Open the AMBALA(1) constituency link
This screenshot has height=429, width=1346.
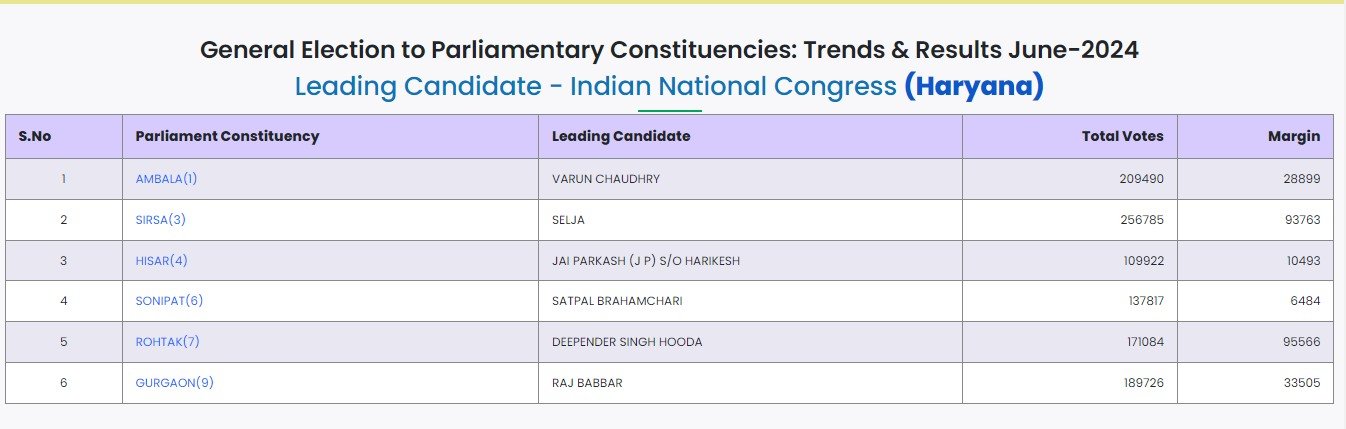pos(166,179)
